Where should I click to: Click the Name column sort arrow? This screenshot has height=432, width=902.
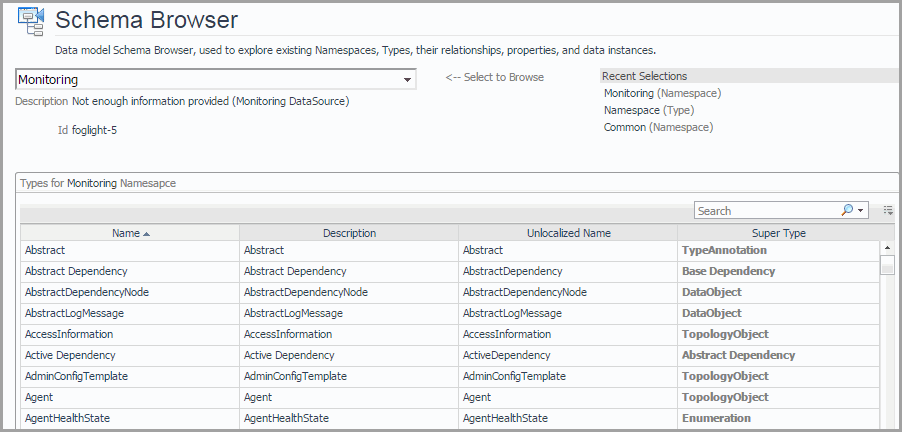tap(147, 234)
